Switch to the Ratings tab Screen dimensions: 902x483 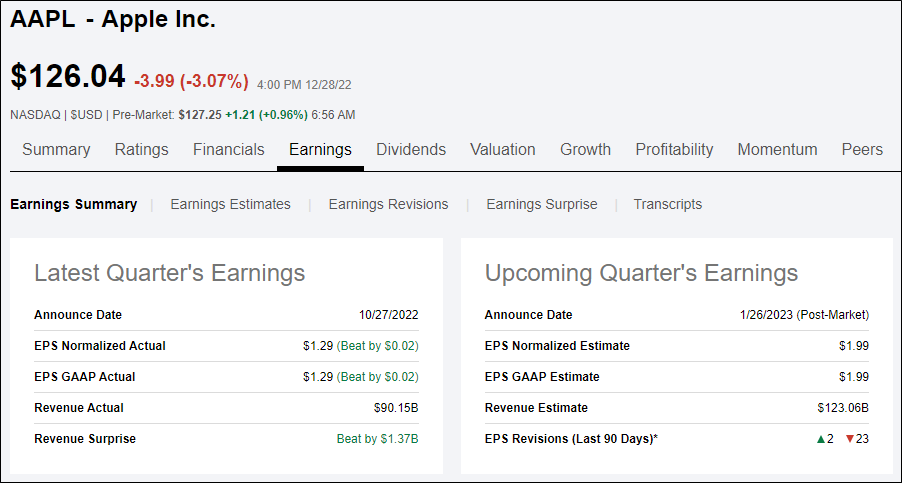pyautogui.click(x=142, y=150)
